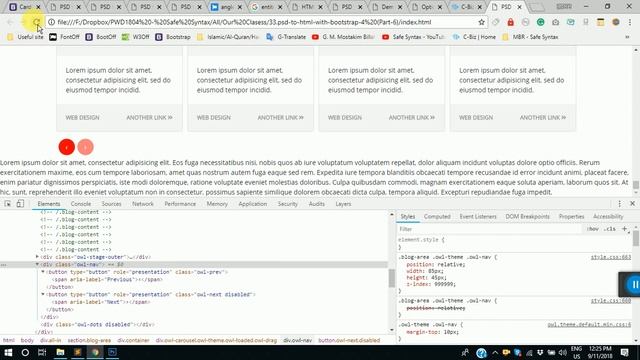
Task: Toggle the .cls class editor
Action: 609,229
